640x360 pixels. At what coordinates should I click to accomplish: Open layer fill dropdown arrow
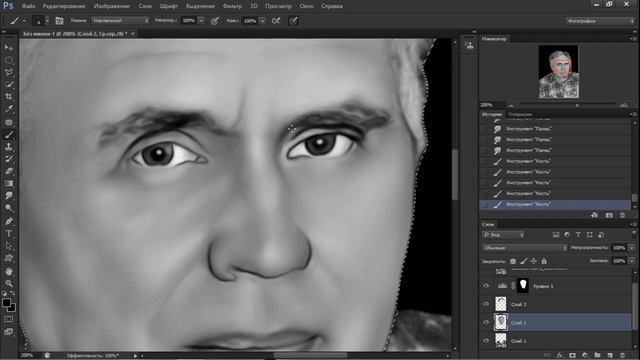click(632, 261)
